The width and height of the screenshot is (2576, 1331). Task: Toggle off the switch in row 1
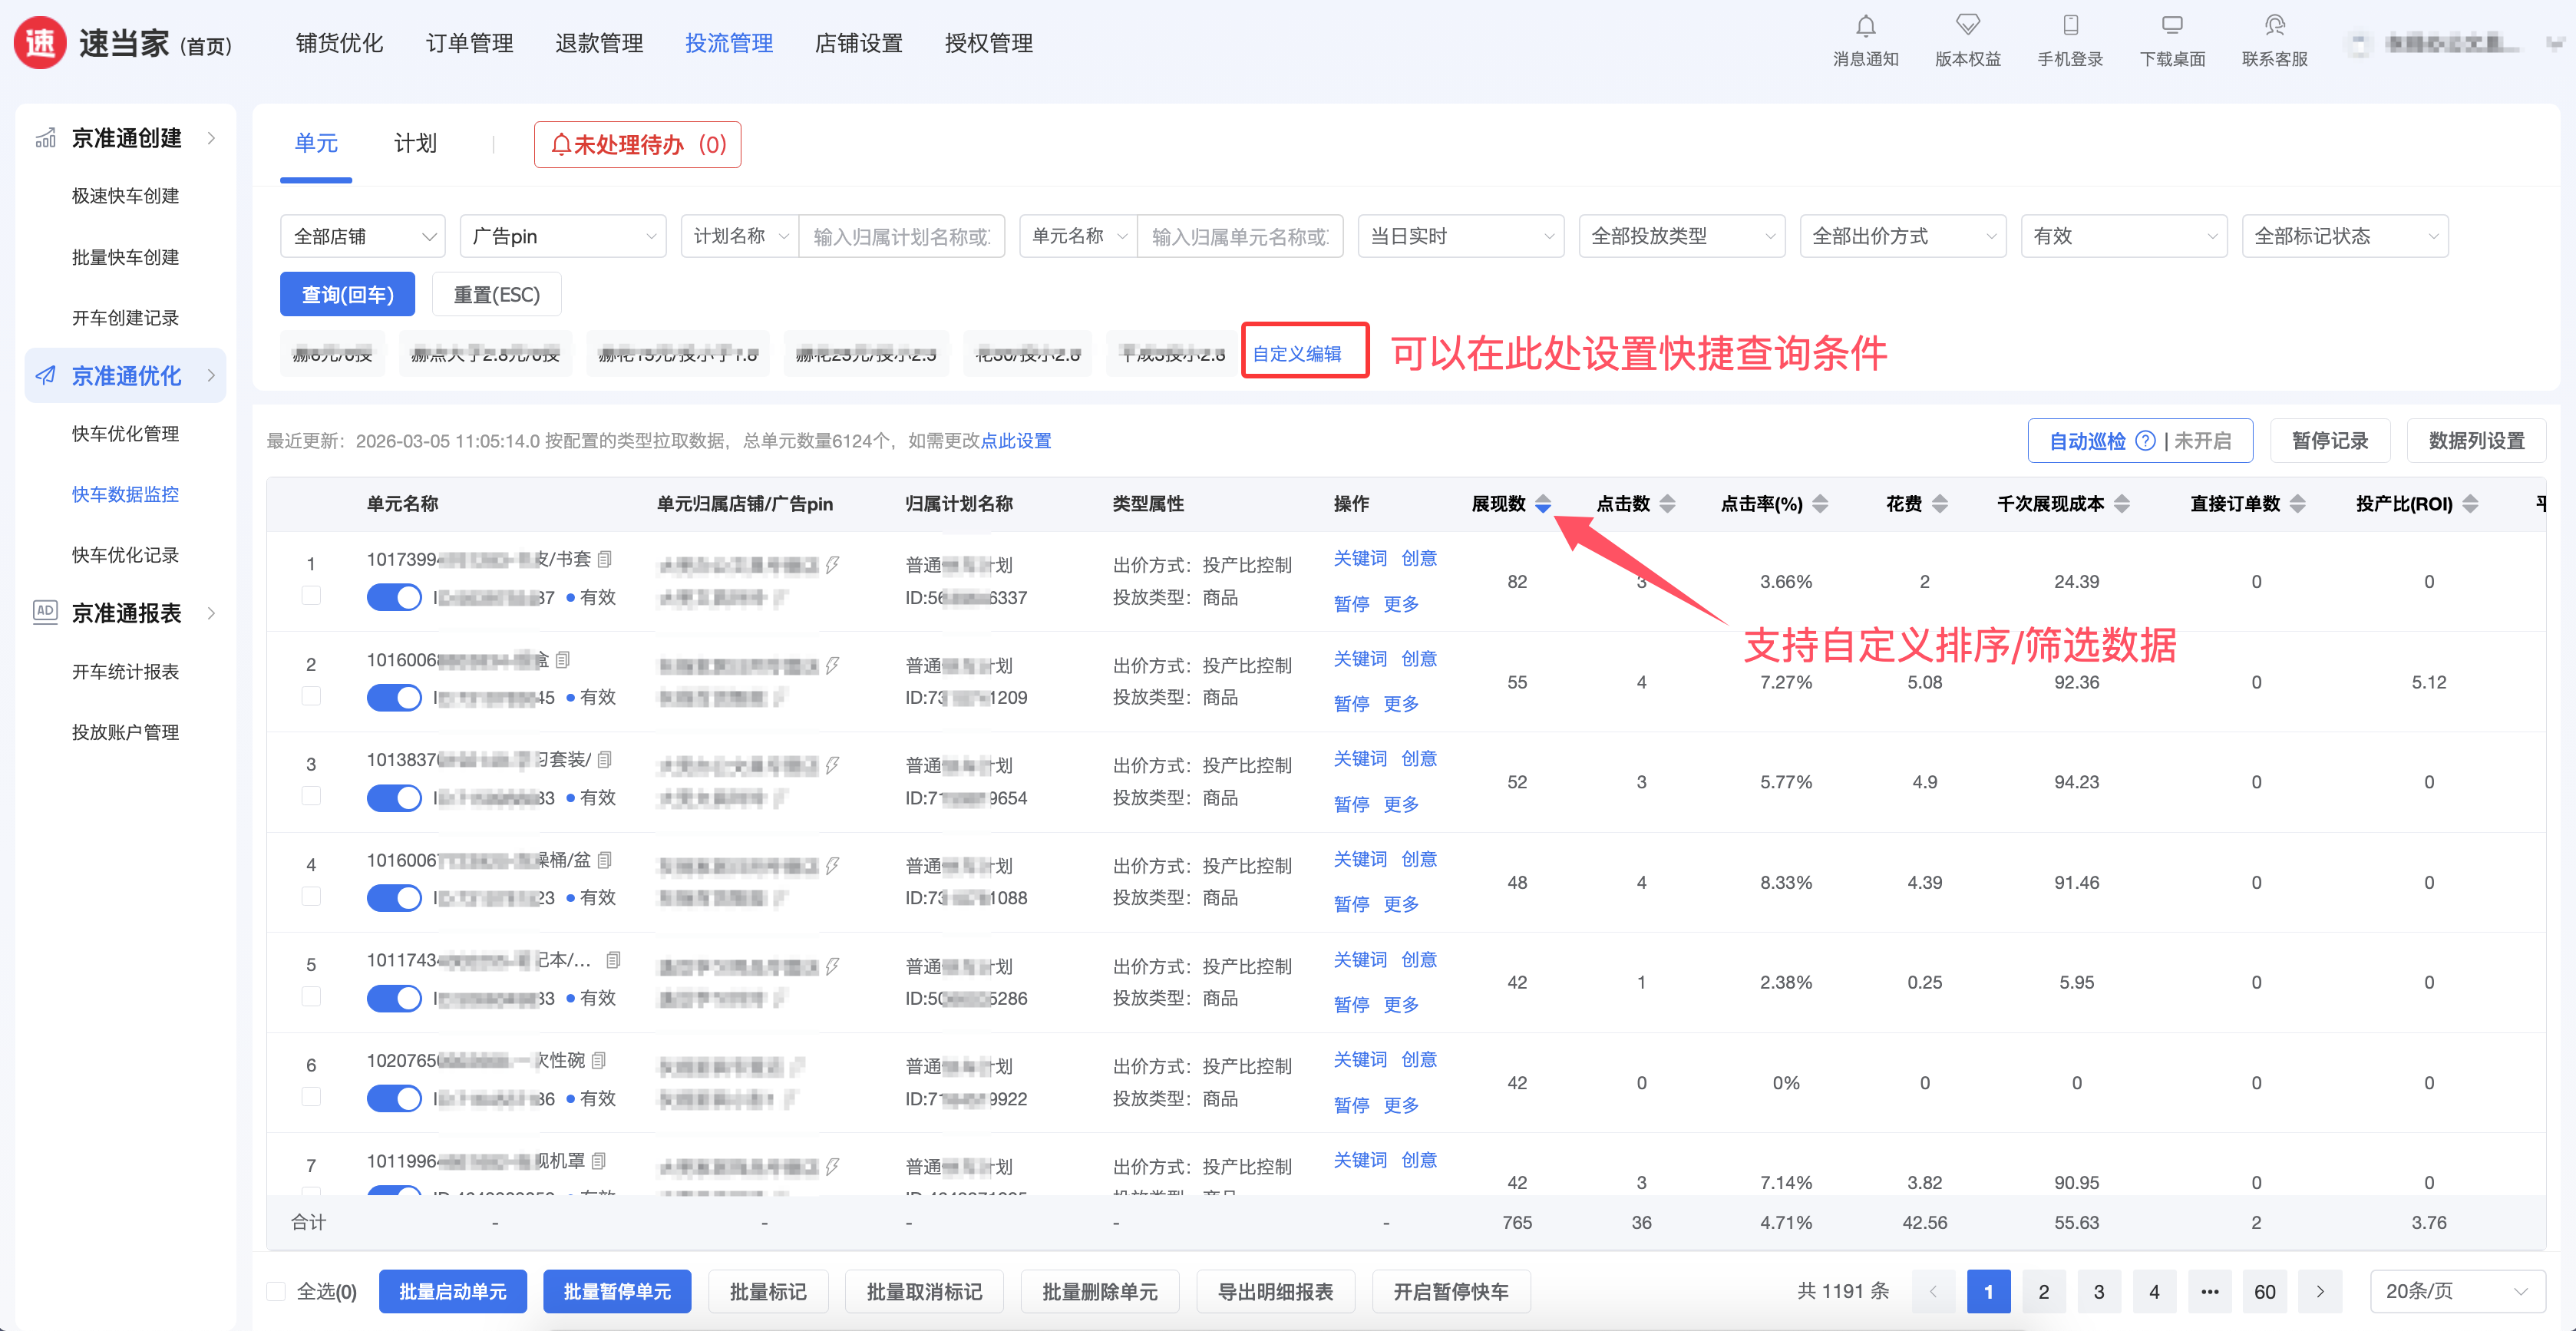tap(394, 598)
